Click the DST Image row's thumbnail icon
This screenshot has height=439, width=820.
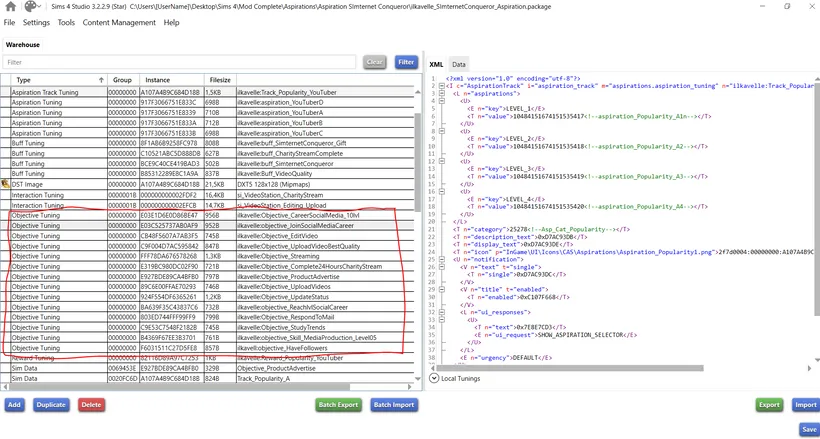[x=5, y=184]
